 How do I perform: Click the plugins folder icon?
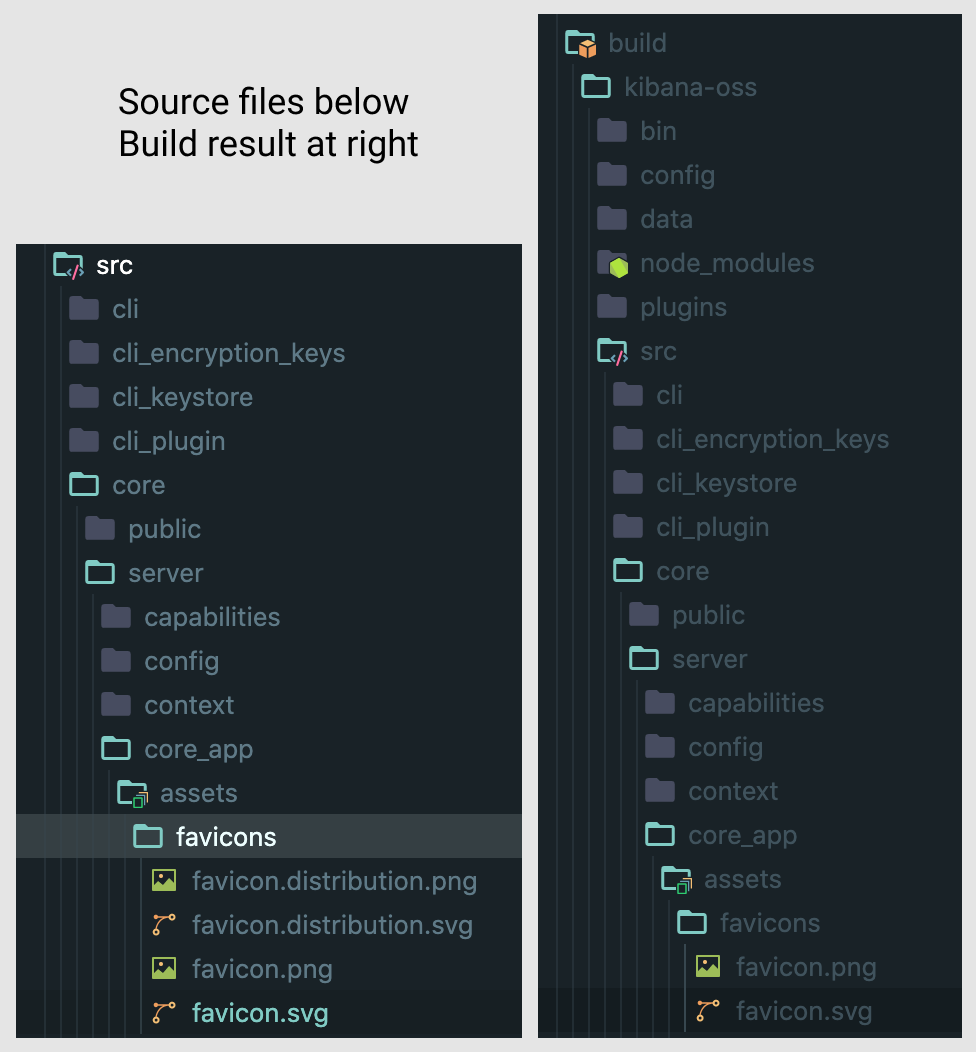612,307
